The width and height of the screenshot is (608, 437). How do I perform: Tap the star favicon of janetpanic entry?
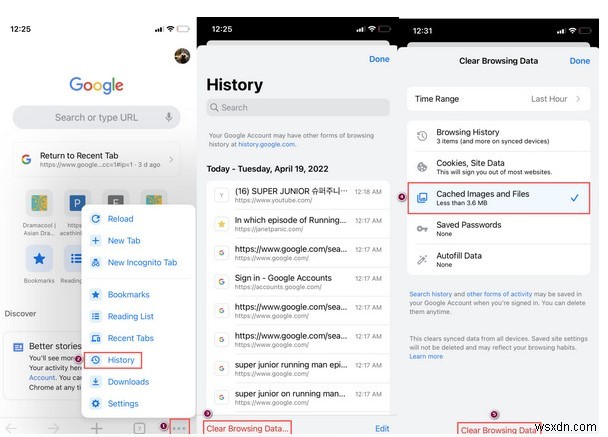221,224
